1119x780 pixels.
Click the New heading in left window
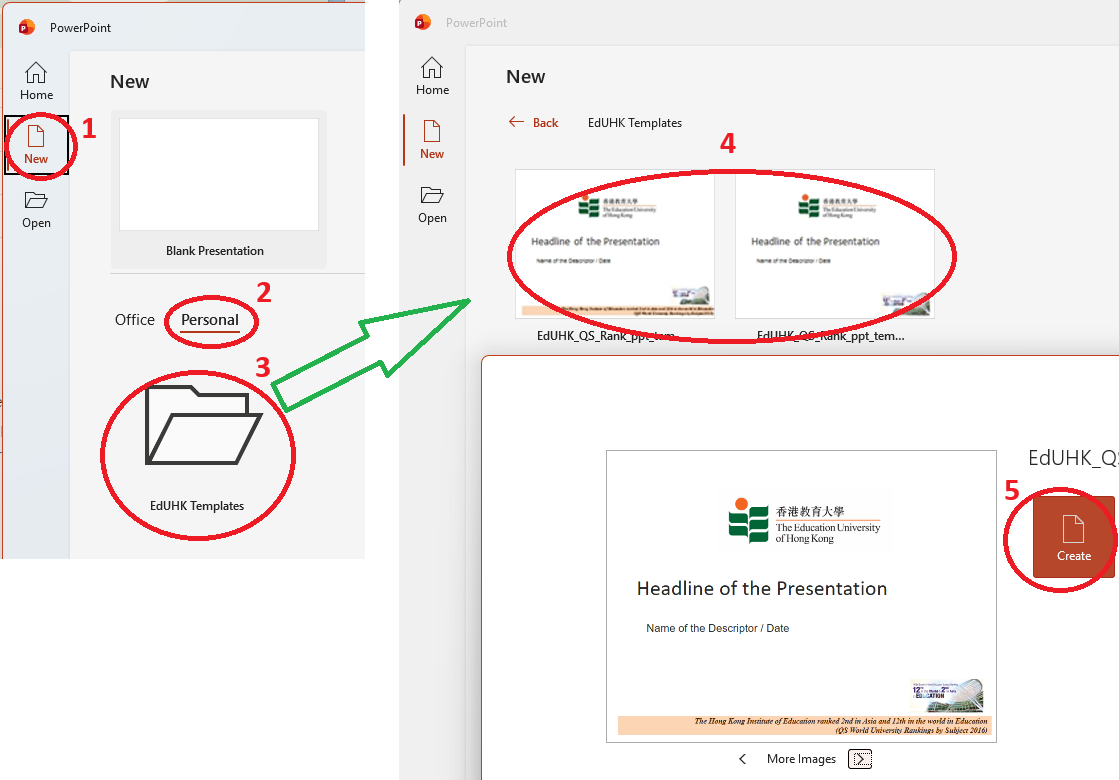pyautogui.click(x=129, y=81)
